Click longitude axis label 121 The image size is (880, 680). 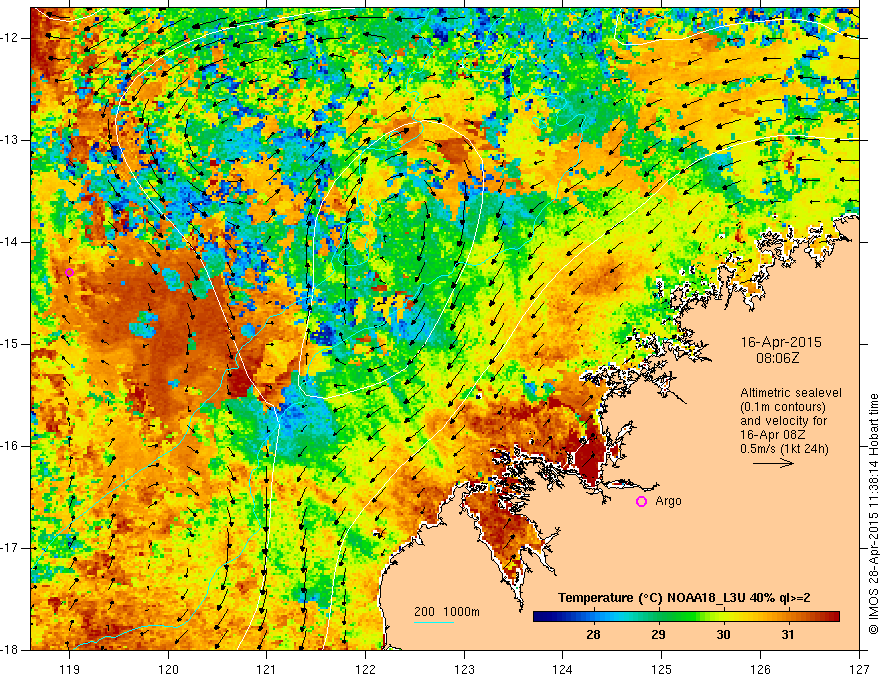[x=267, y=669]
